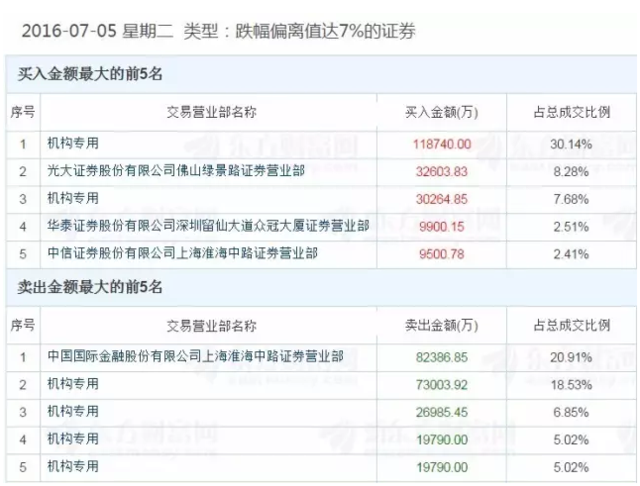This screenshot has width=640, height=486.
Task: Click the 卖出金额(万) column header
Action: [x=442, y=325]
